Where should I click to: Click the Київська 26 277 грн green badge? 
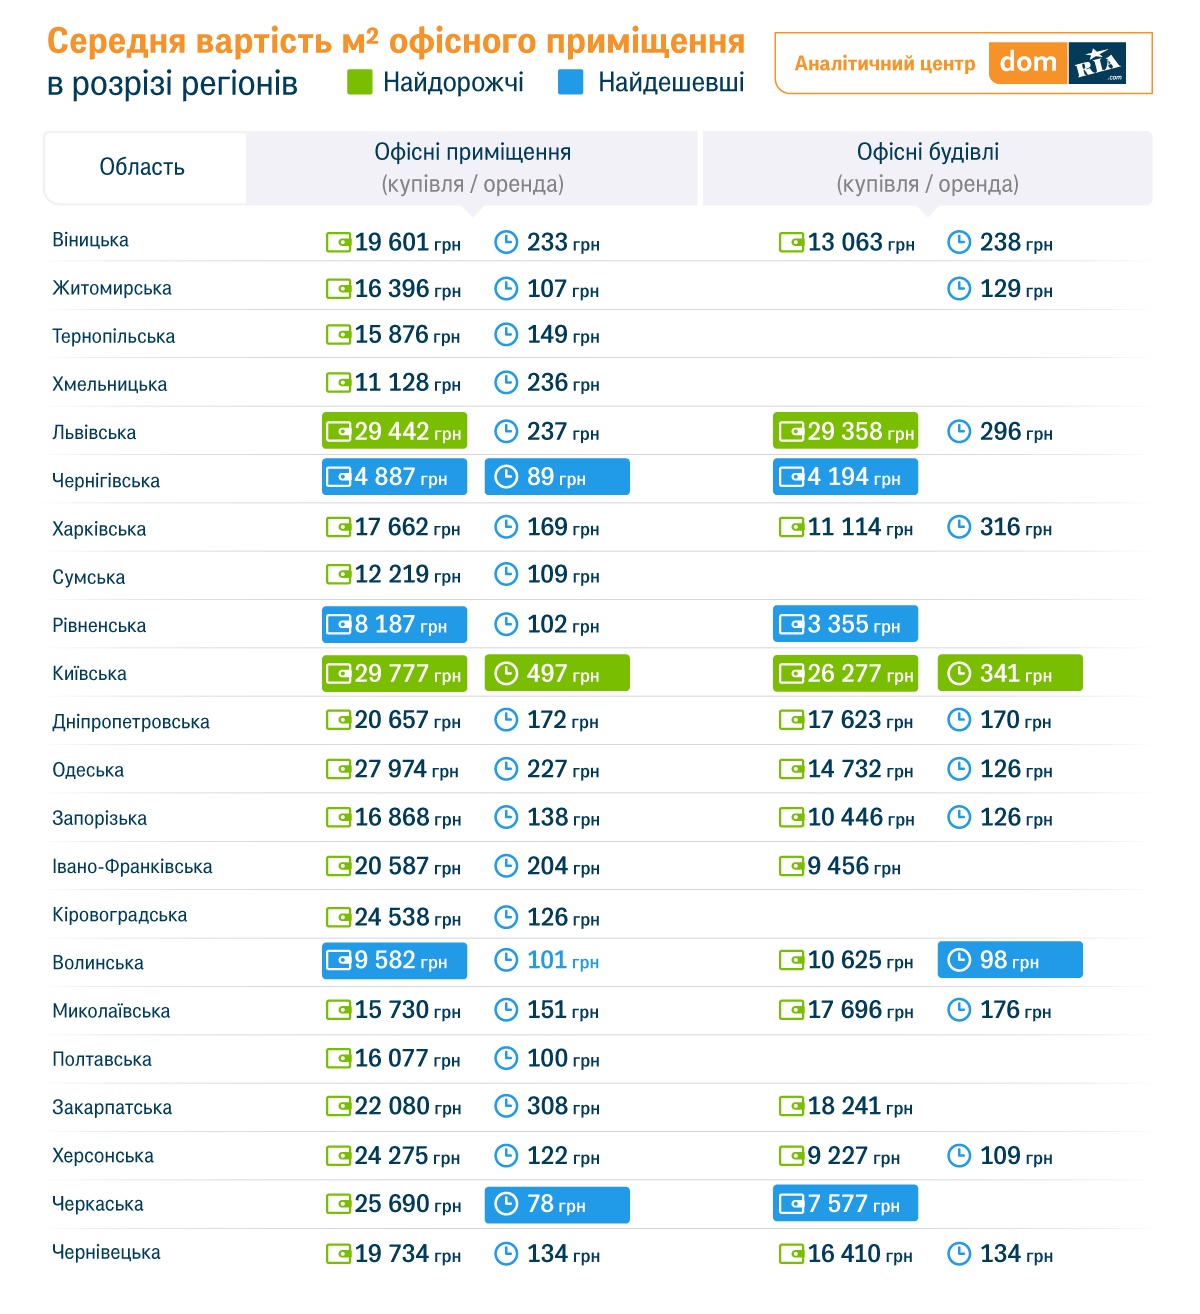(845, 673)
